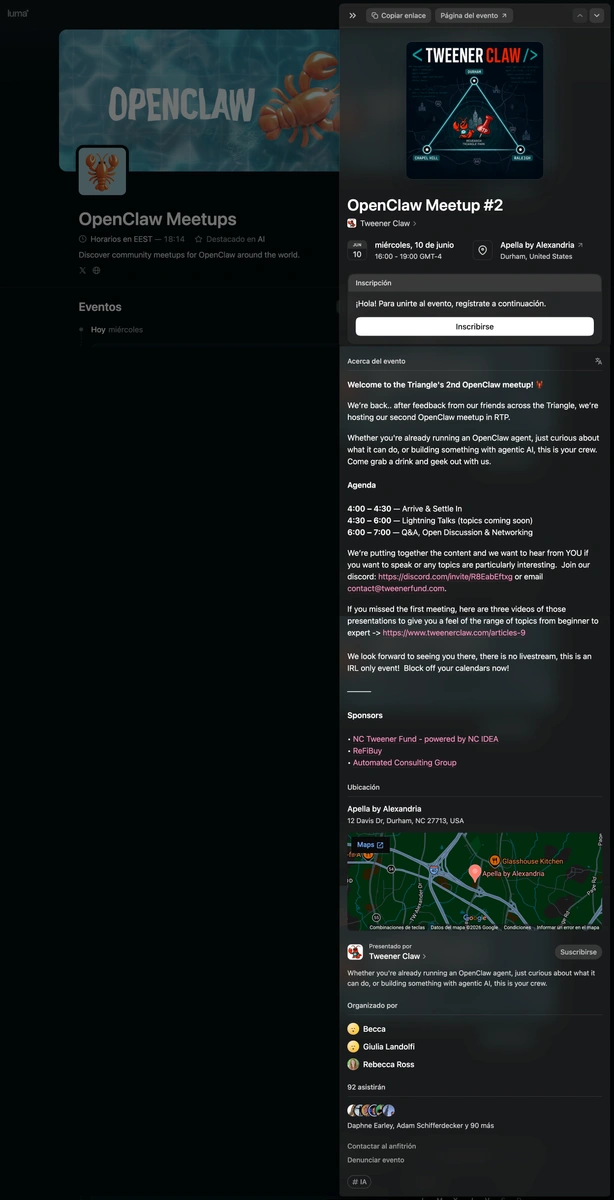614x1200 pixels.
Task: Open Automated Consulting Group sponsor link
Action: [x=404, y=763]
